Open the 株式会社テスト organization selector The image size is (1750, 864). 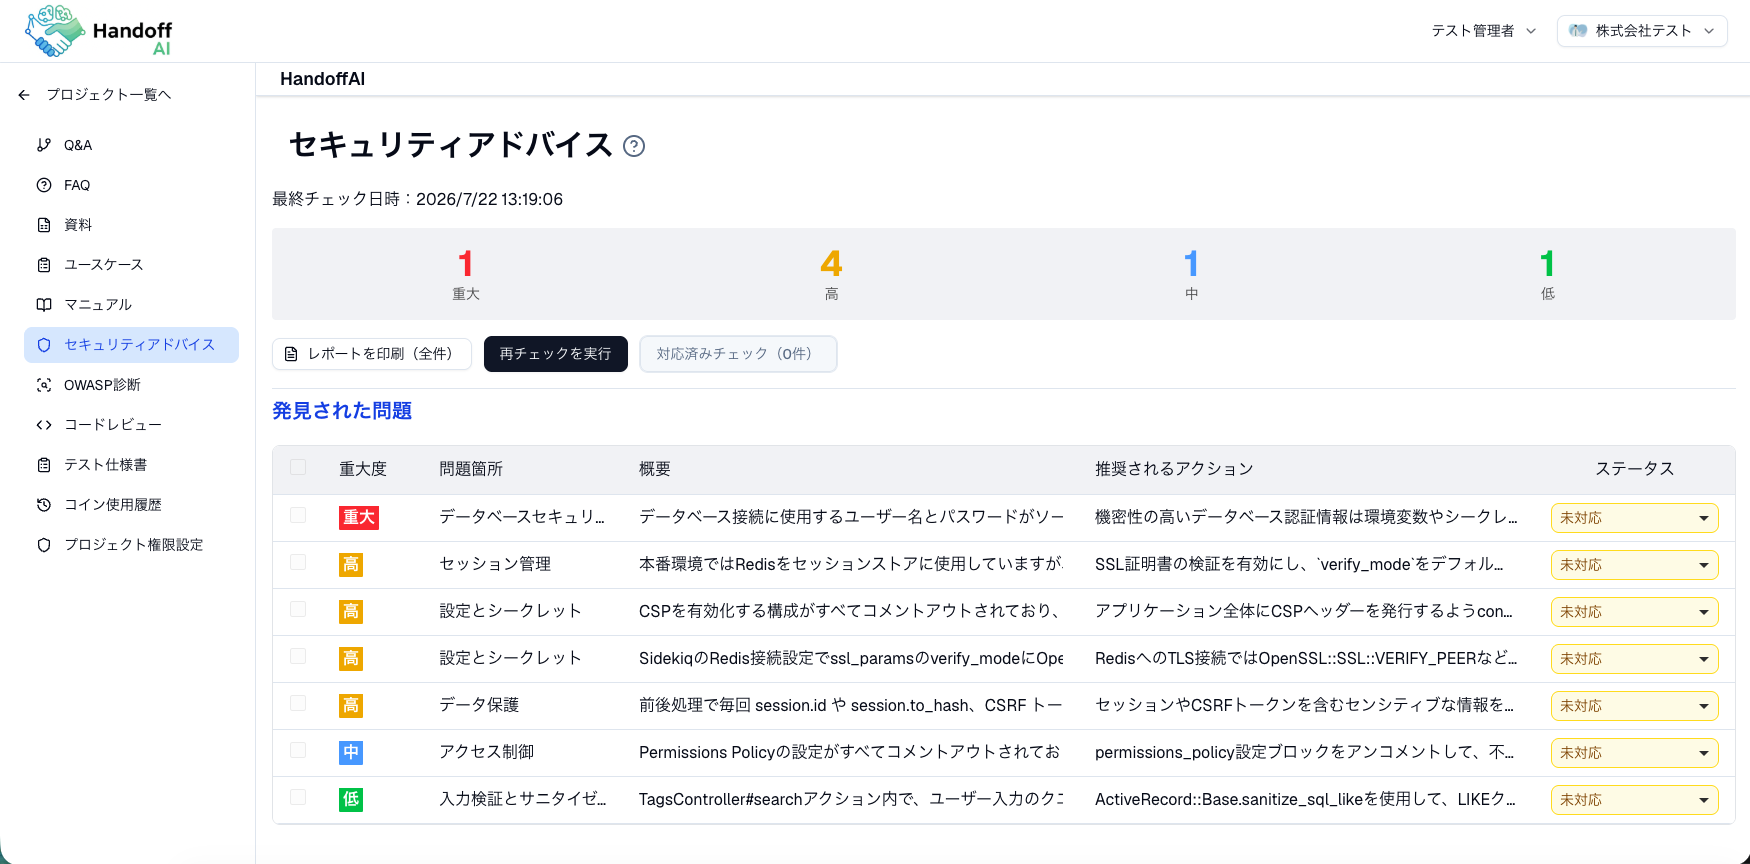coord(1642,31)
